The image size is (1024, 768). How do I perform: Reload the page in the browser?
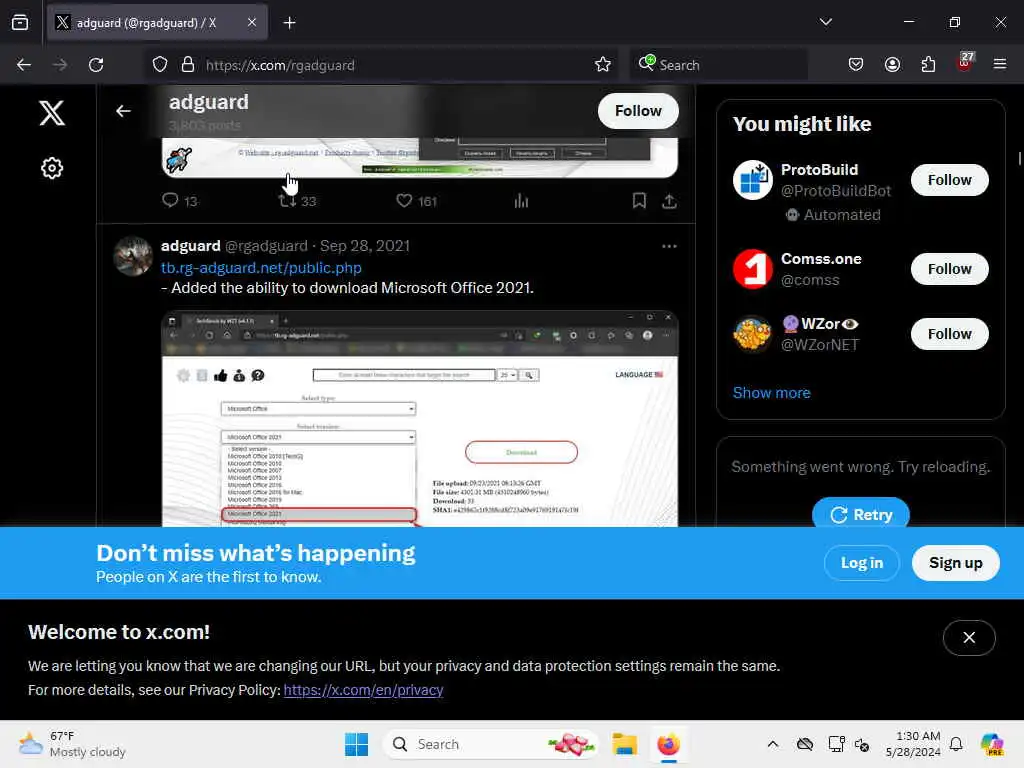96,65
